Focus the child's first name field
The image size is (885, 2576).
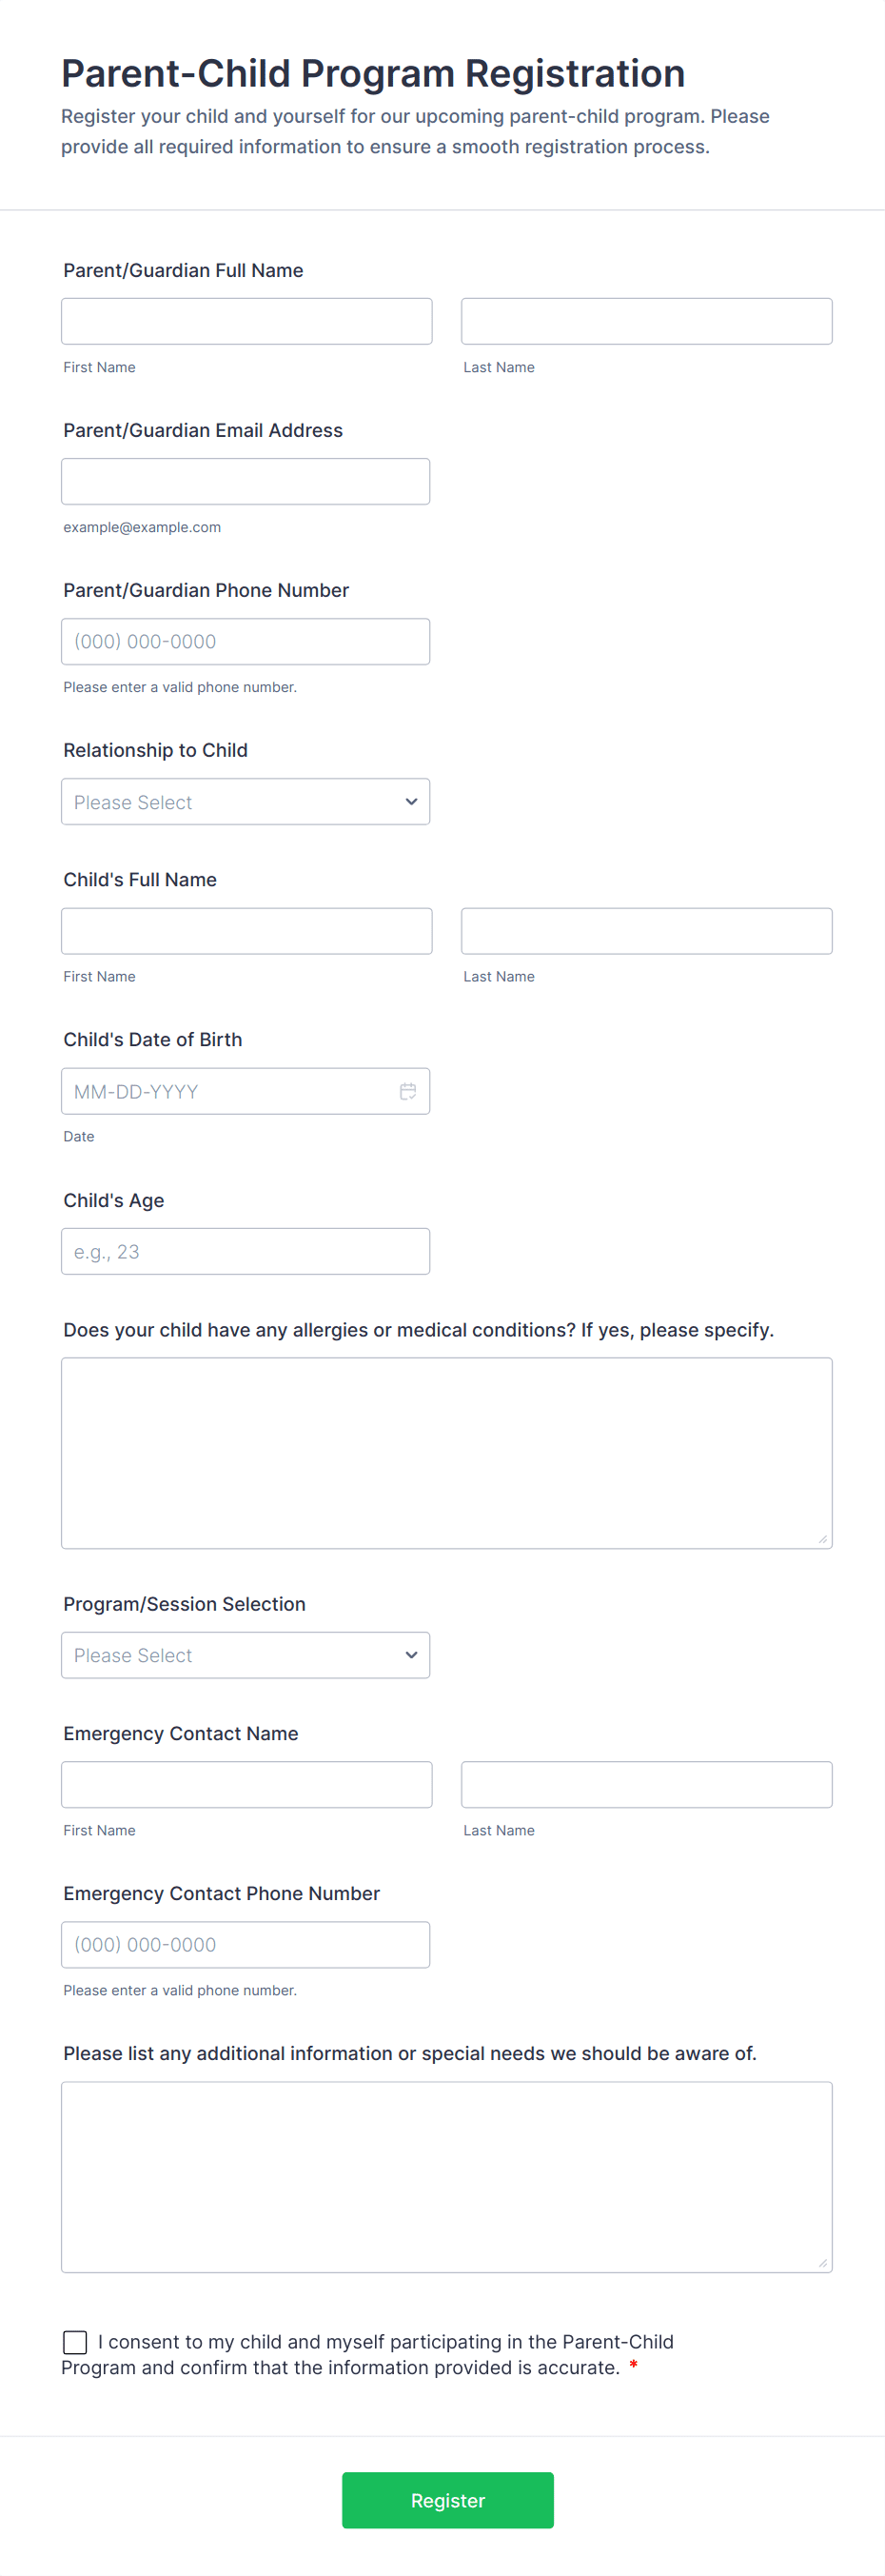coord(246,931)
